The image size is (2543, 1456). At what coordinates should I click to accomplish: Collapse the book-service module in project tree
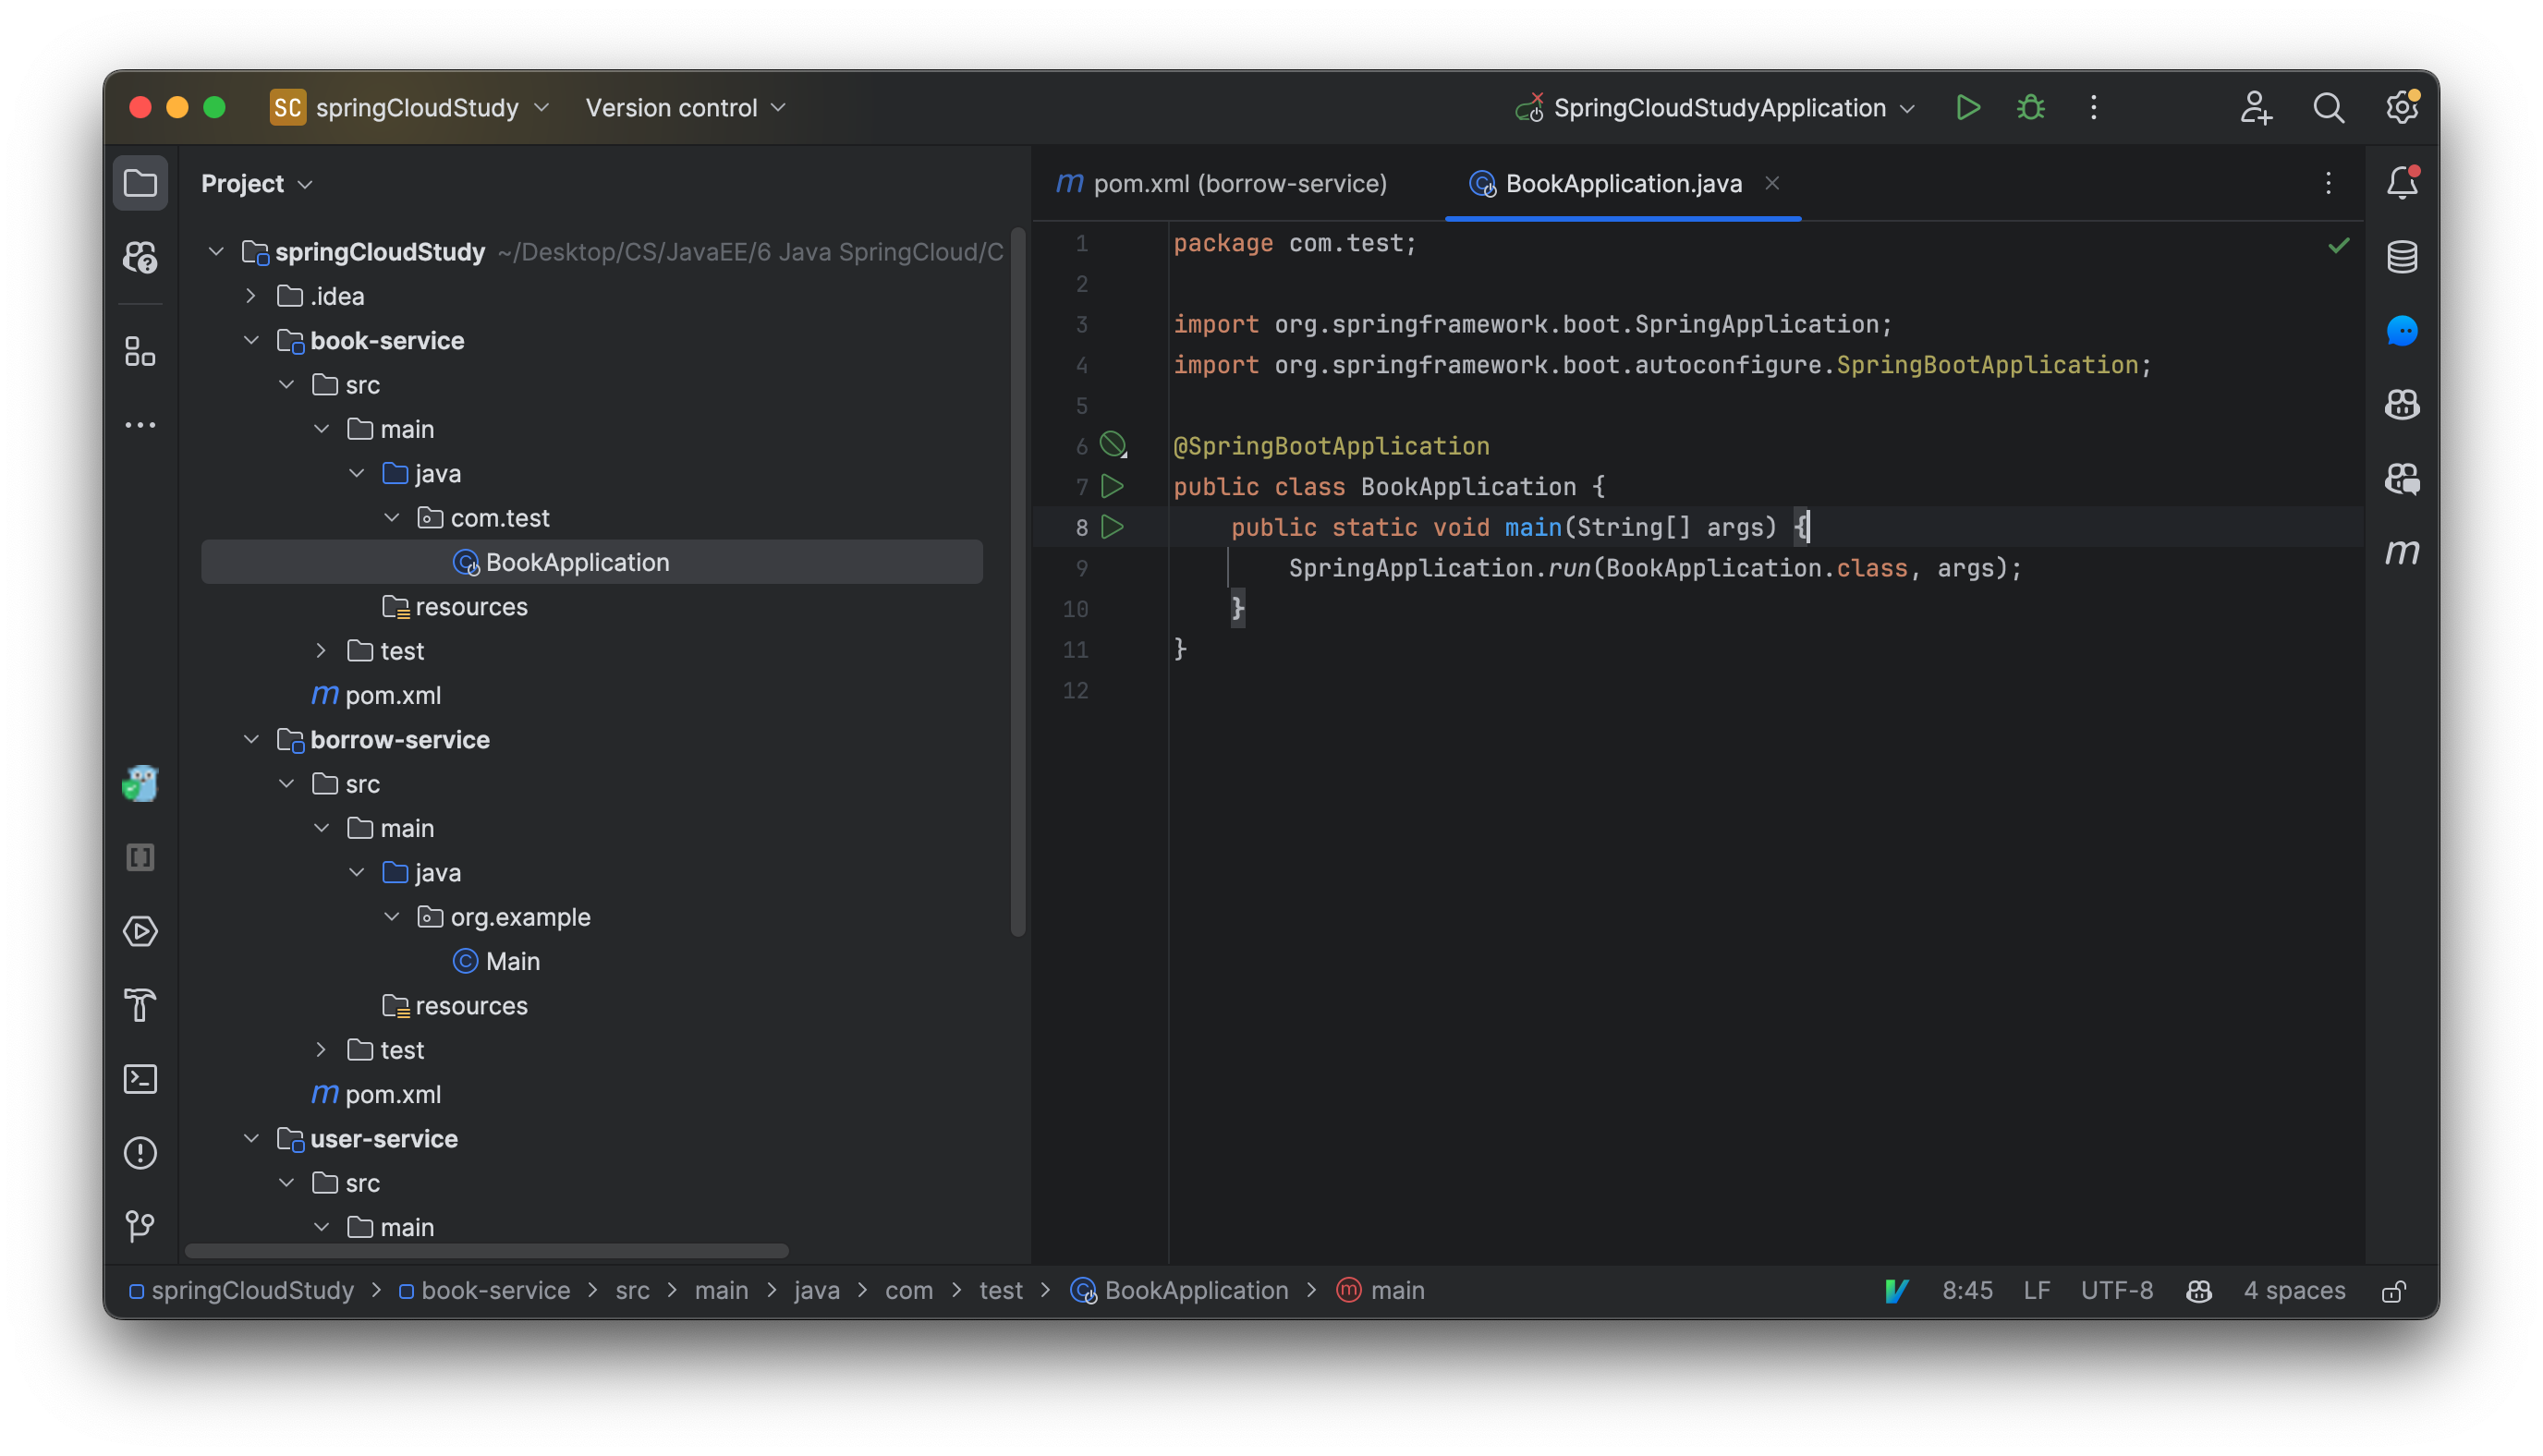pos(251,340)
